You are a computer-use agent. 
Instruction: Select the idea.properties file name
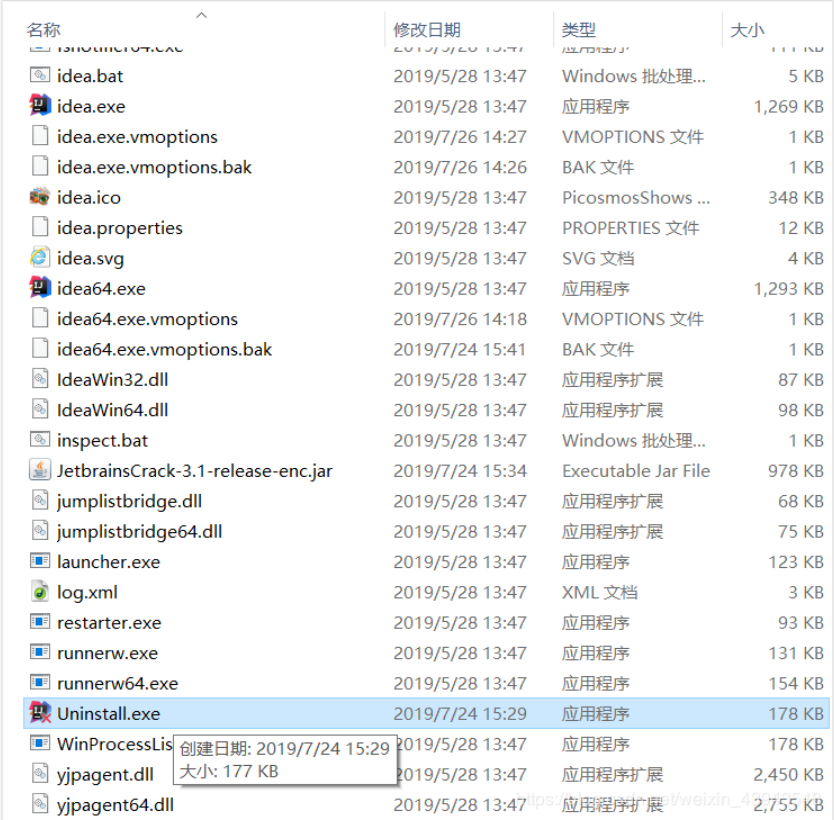[120, 228]
